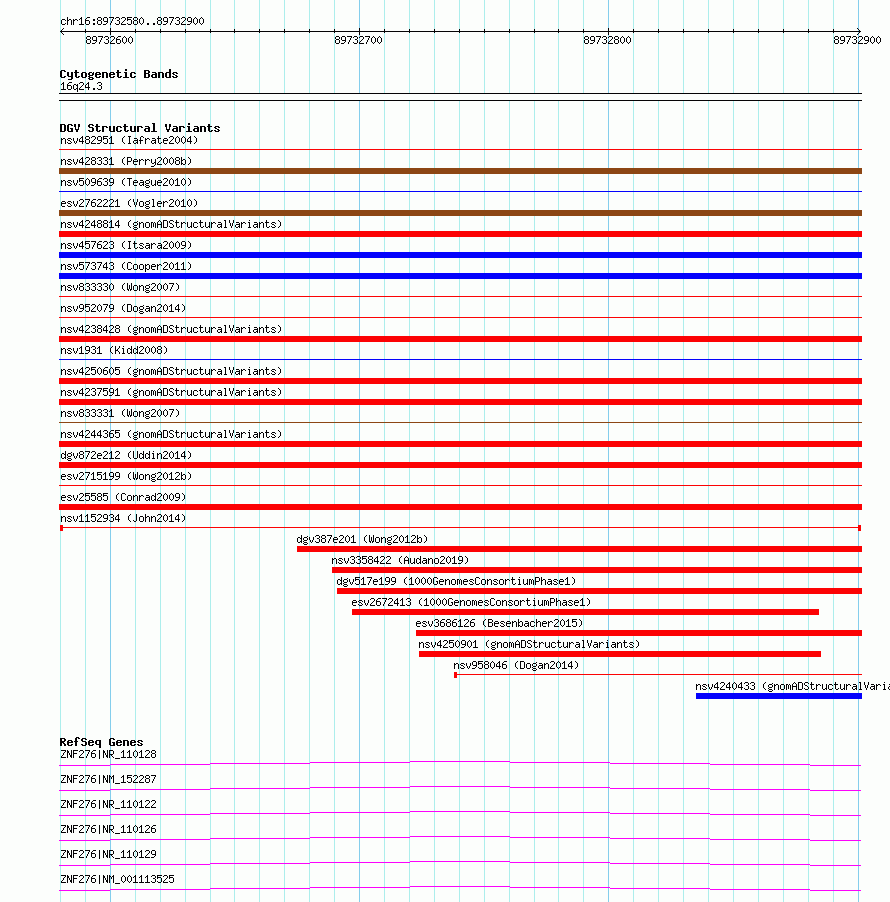Select nsv4240433 gnomAD variant label
890x902 pixels.
tap(792, 686)
